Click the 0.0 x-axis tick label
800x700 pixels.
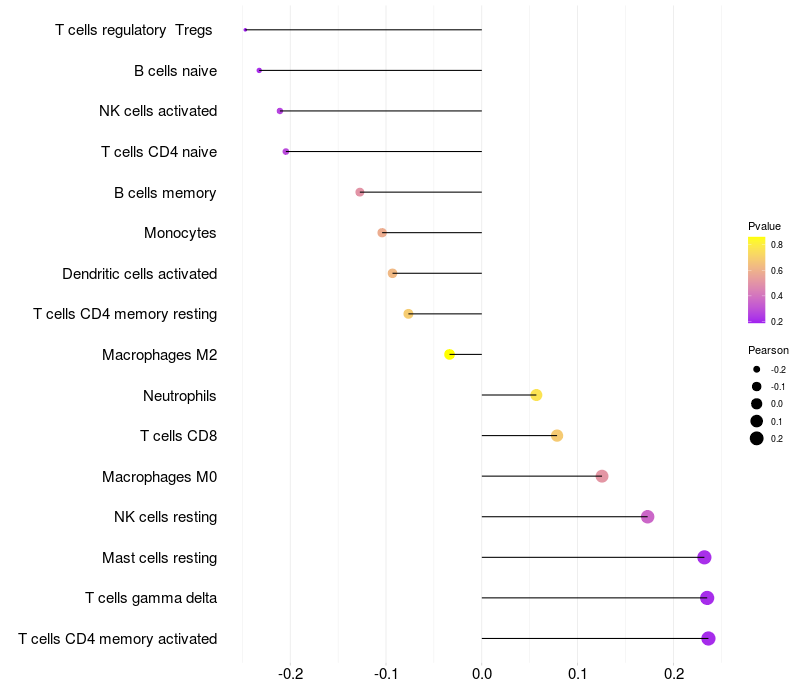tap(482, 674)
